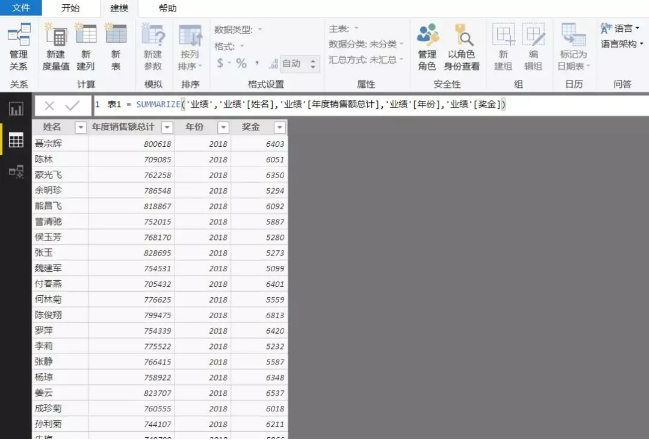
Task: Switch to Home (开始) ribbon tab
Action: tap(70, 8)
